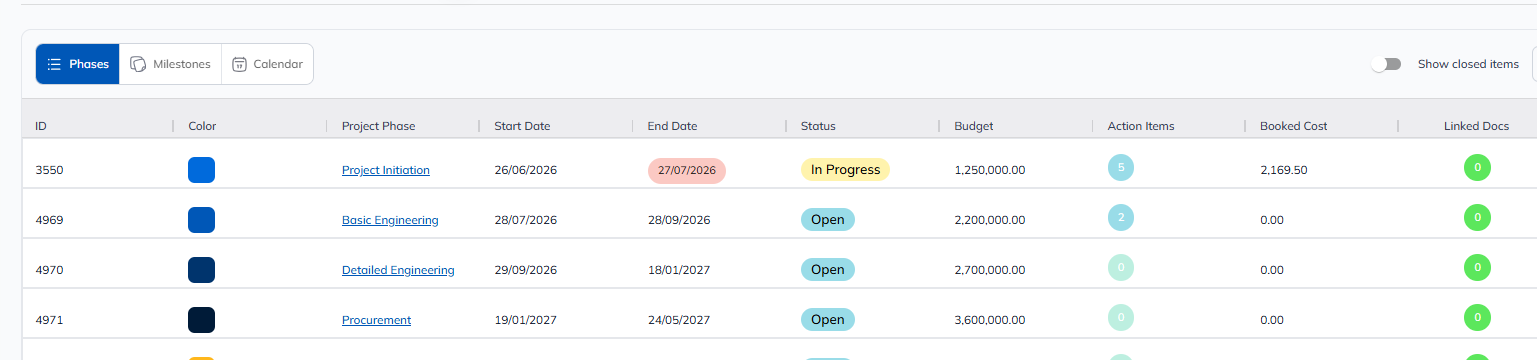Click Open status badge for Basic Engineering

[828, 220]
